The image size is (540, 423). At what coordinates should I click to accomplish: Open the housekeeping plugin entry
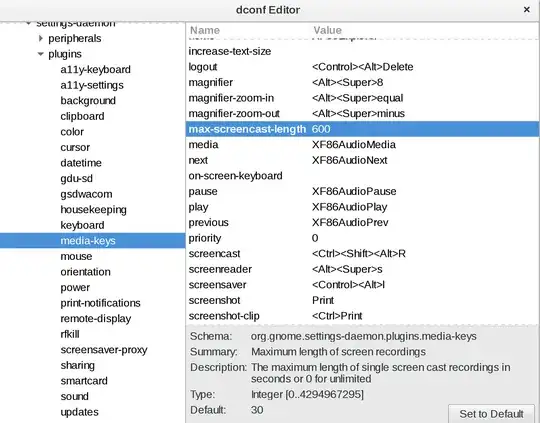point(93,209)
